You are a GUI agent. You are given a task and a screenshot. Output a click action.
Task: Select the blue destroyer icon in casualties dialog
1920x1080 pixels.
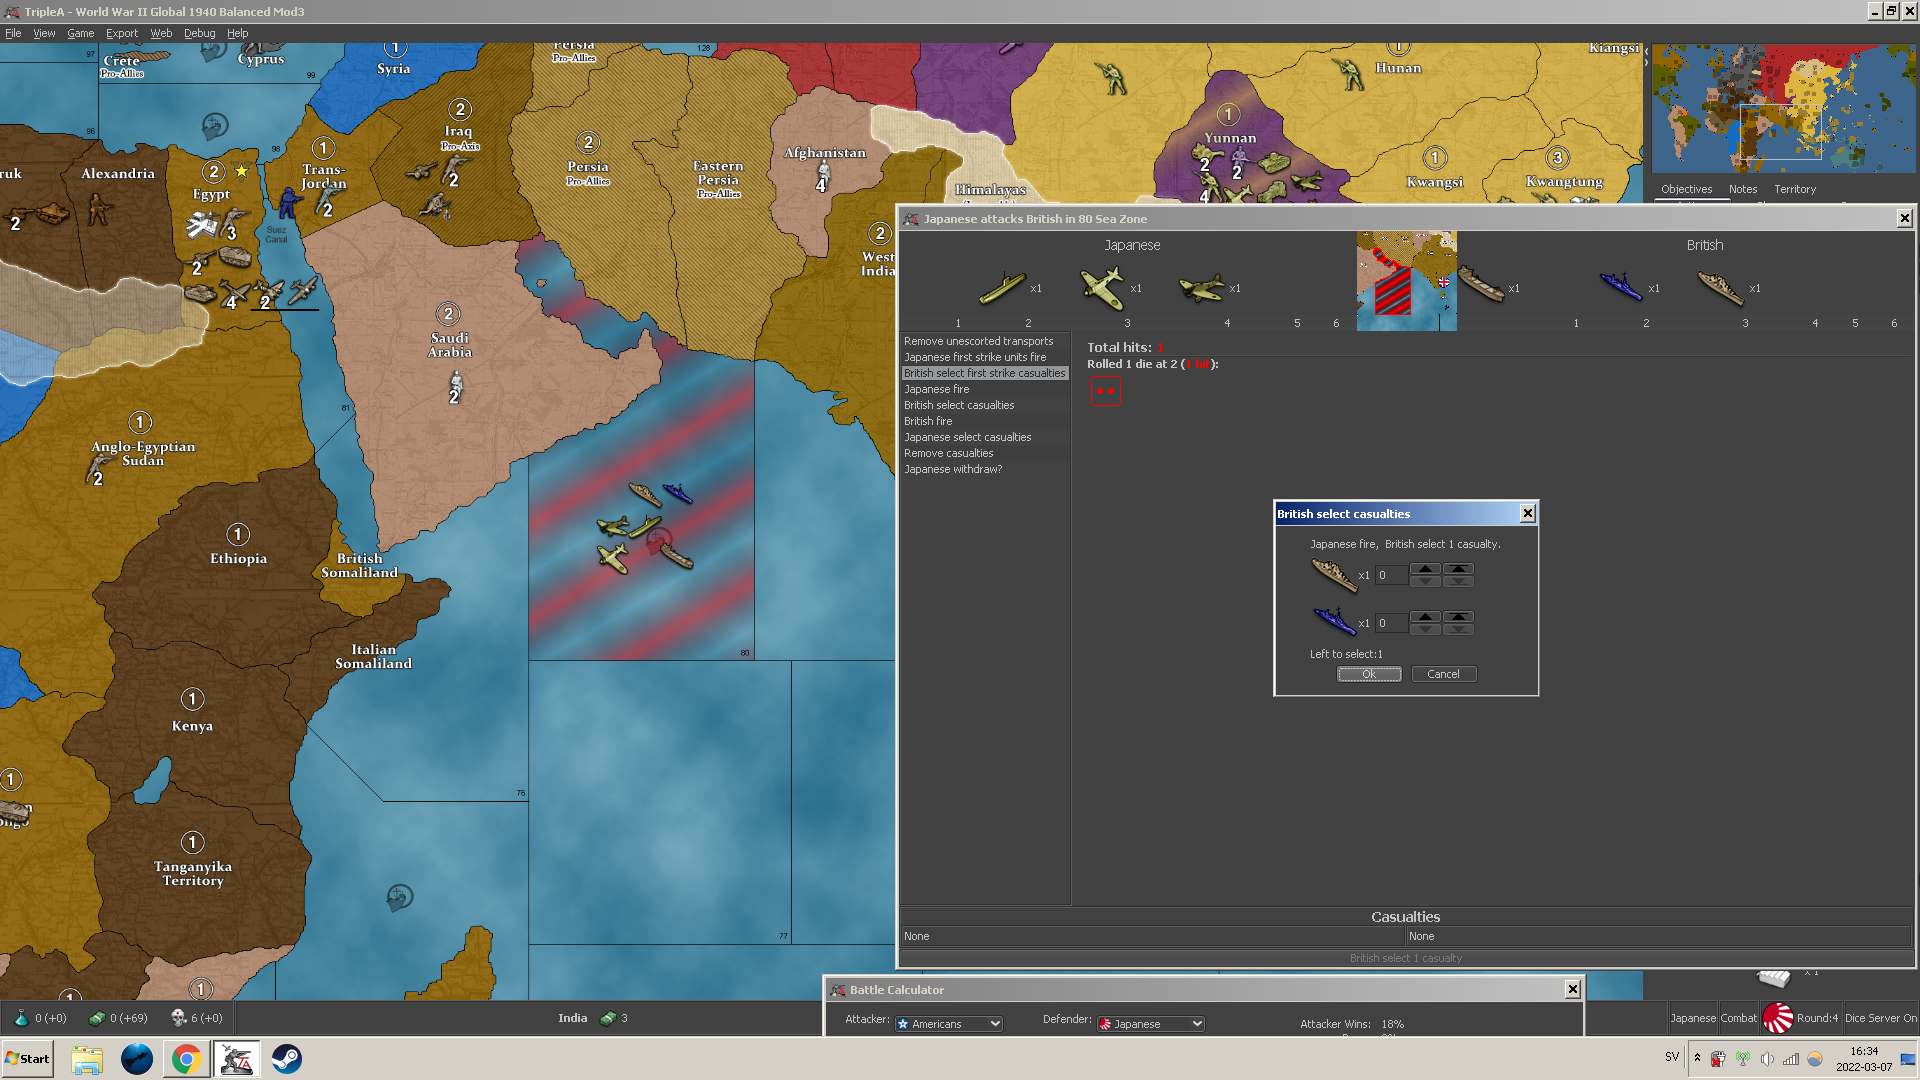coord(1334,621)
